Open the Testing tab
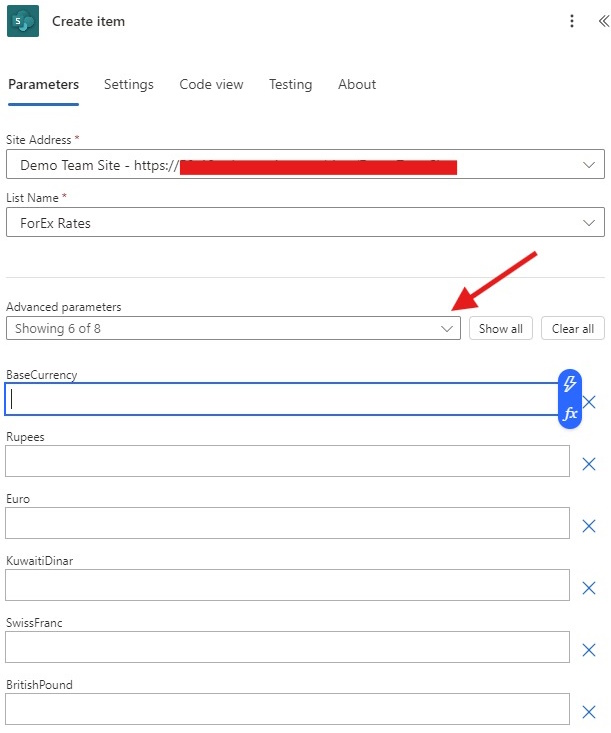The width and height of the screenshot is (611, 733). (290, 85)
